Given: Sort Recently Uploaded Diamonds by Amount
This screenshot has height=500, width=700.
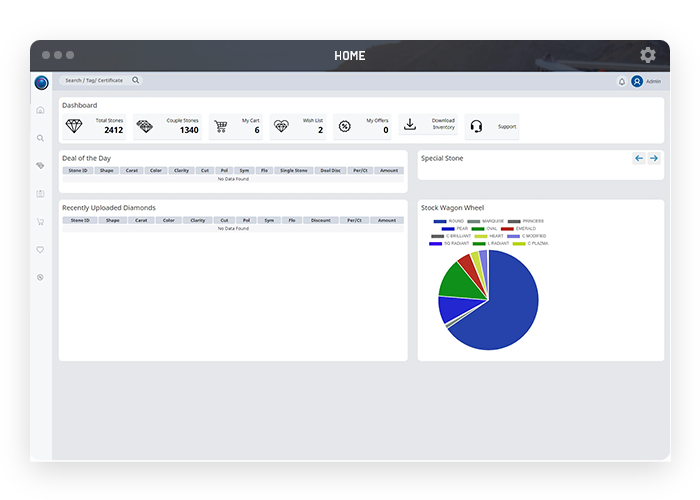Looking at the screenshot, I should point(387,220).
